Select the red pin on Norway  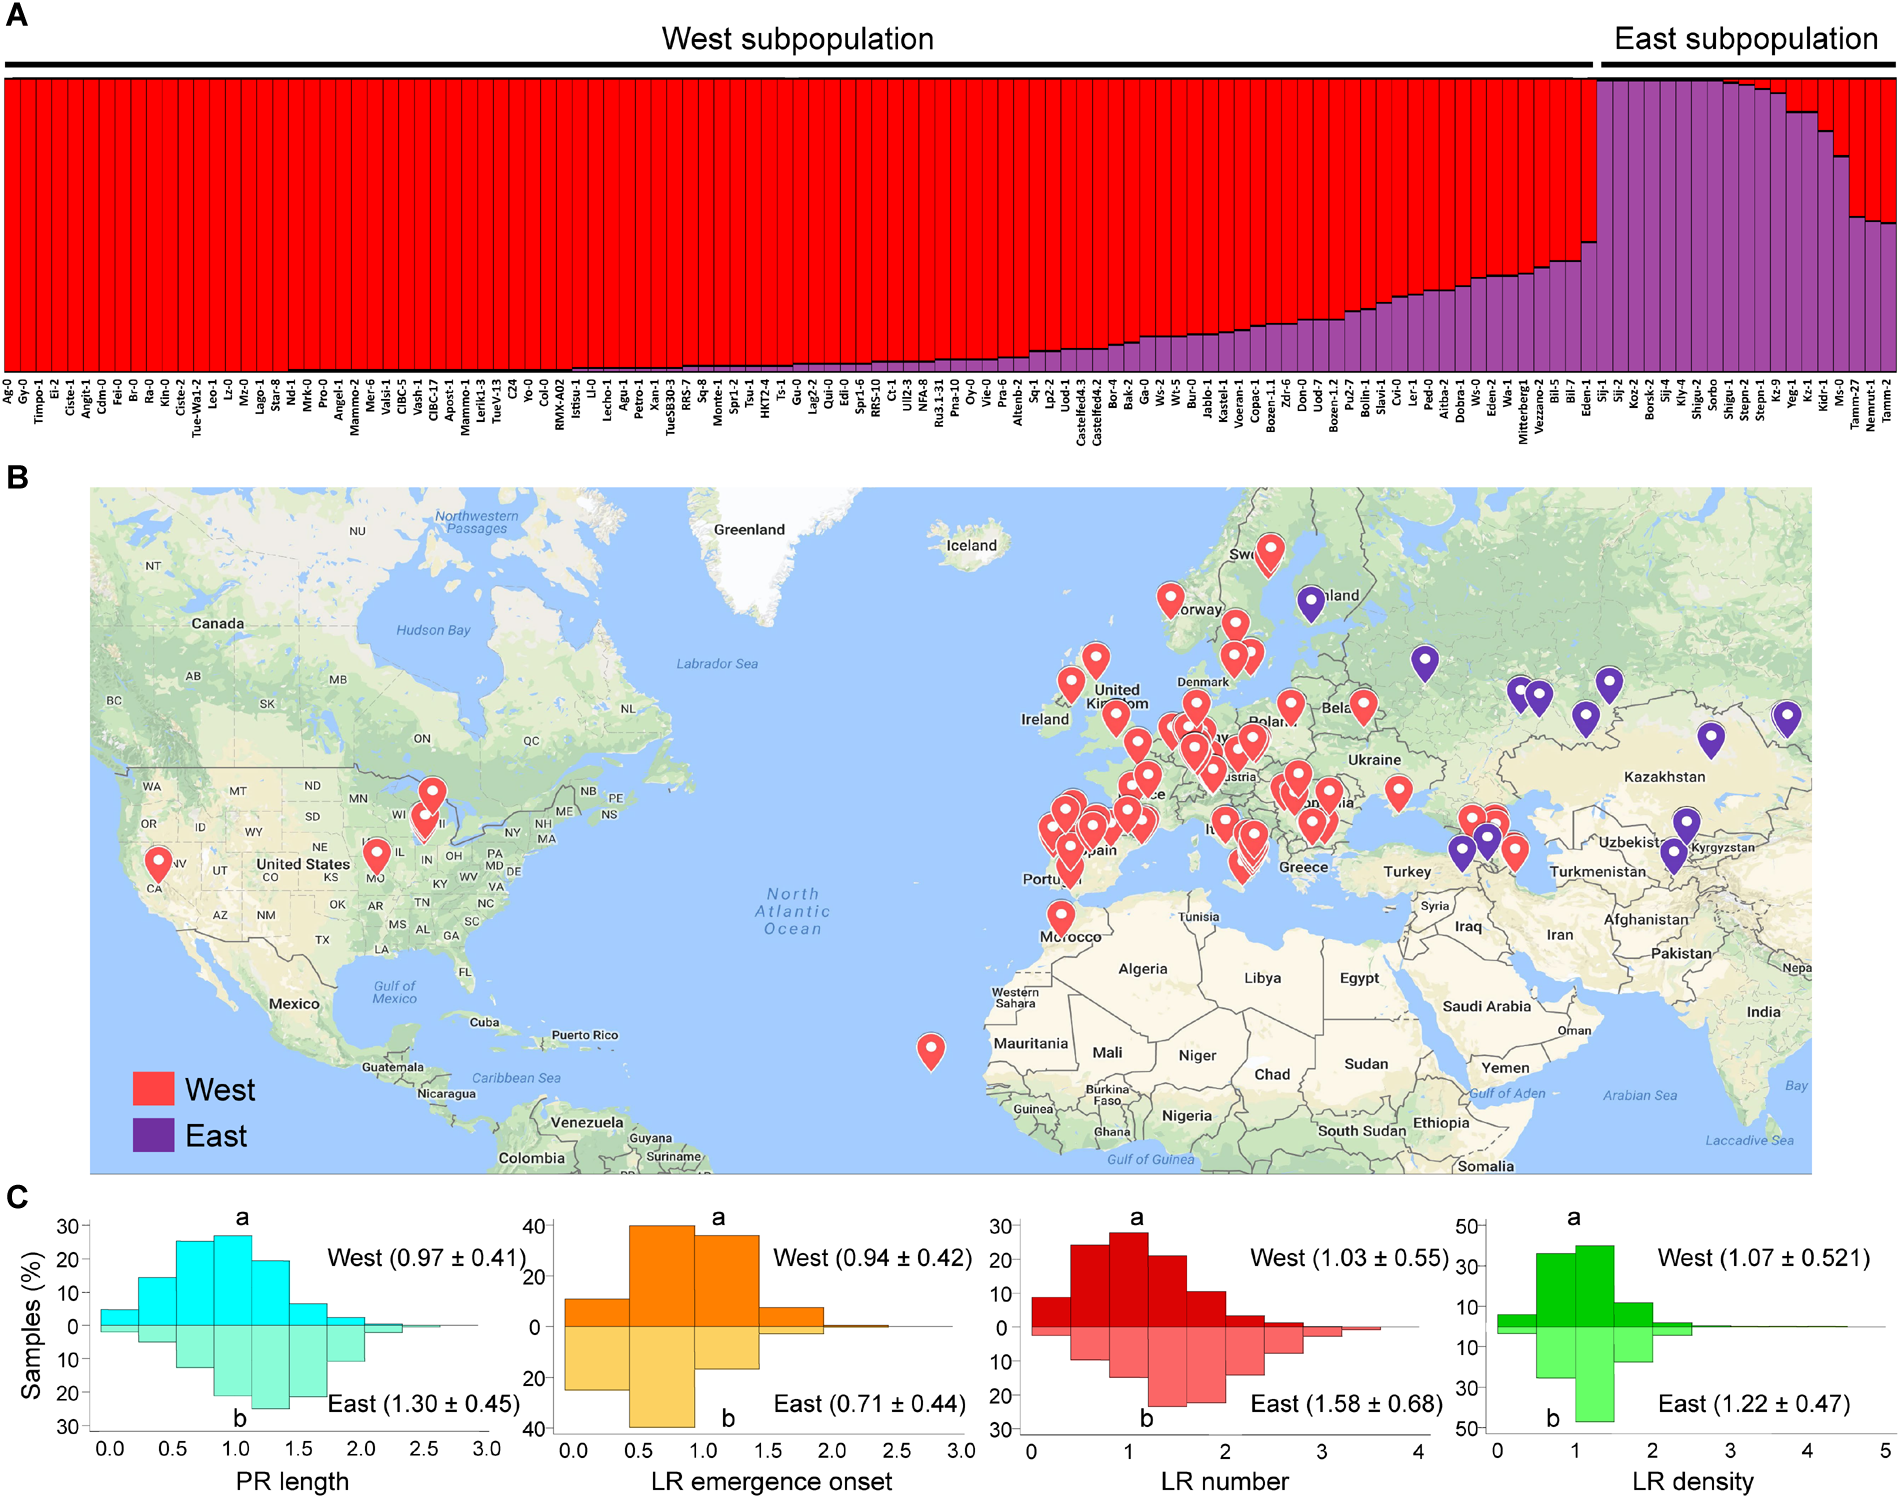point(1170,599)
